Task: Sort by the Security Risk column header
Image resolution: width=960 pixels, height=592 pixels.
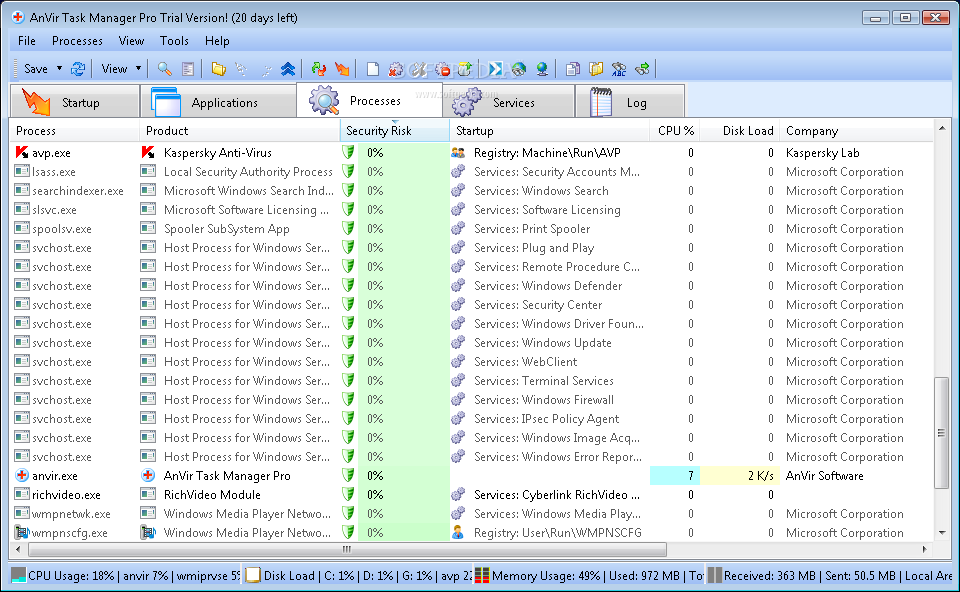Action: [395, 130]
